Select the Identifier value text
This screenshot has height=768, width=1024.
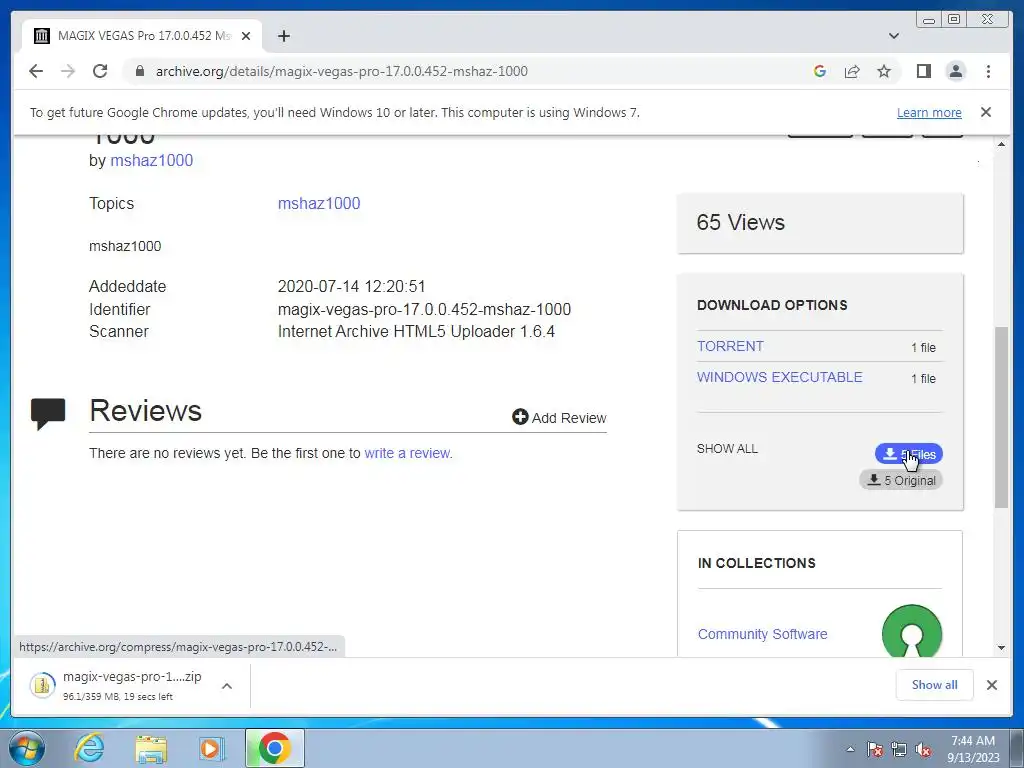coord(424,309)
